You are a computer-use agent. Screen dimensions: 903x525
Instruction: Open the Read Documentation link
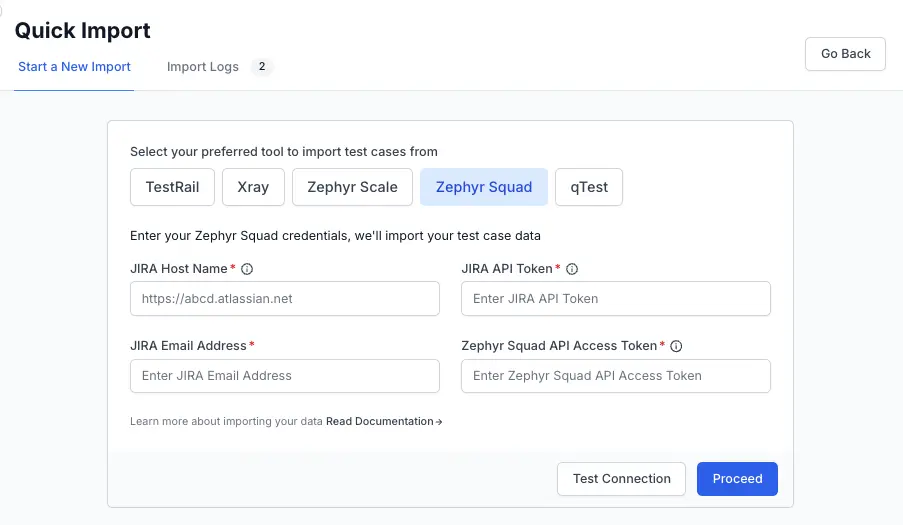pos(380,422)
